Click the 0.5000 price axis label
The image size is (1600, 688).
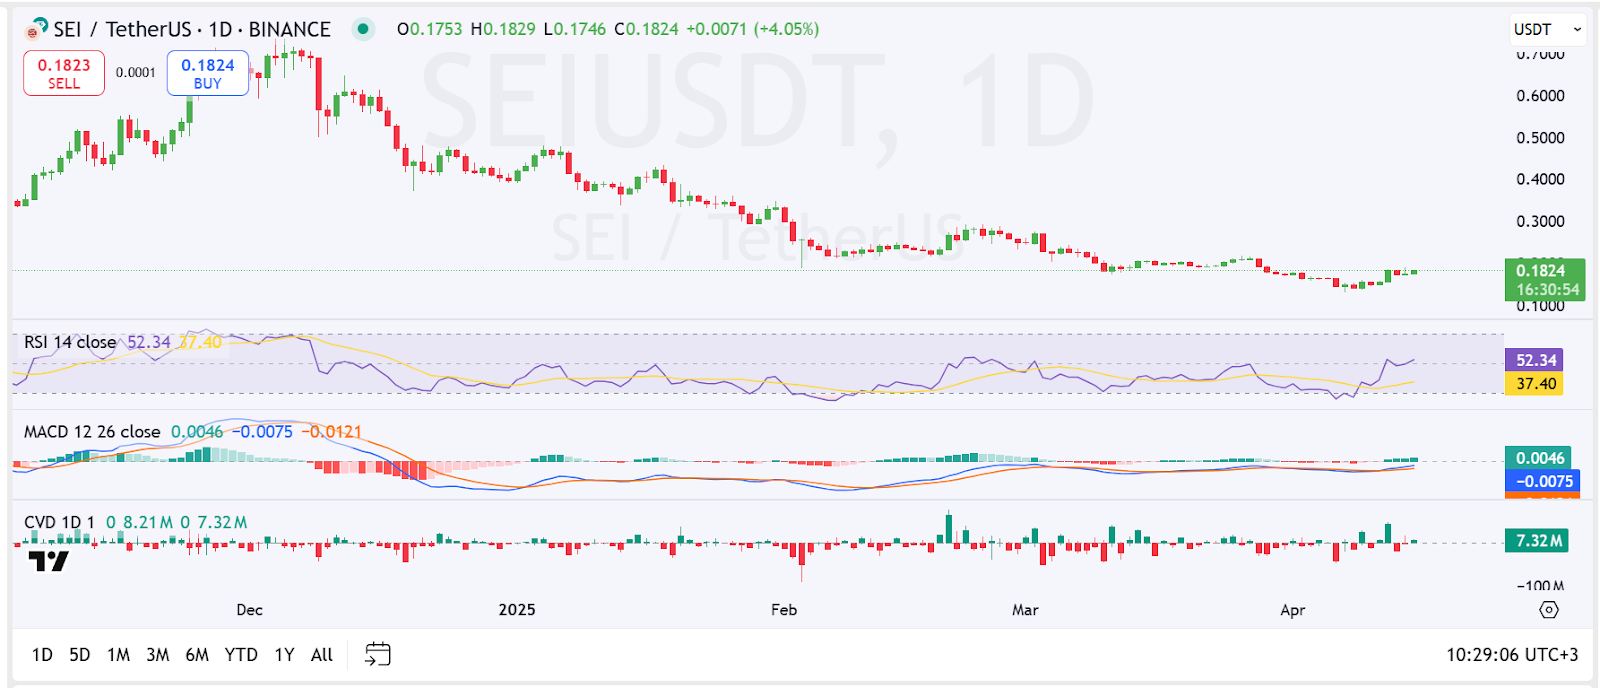[1540, 137]
